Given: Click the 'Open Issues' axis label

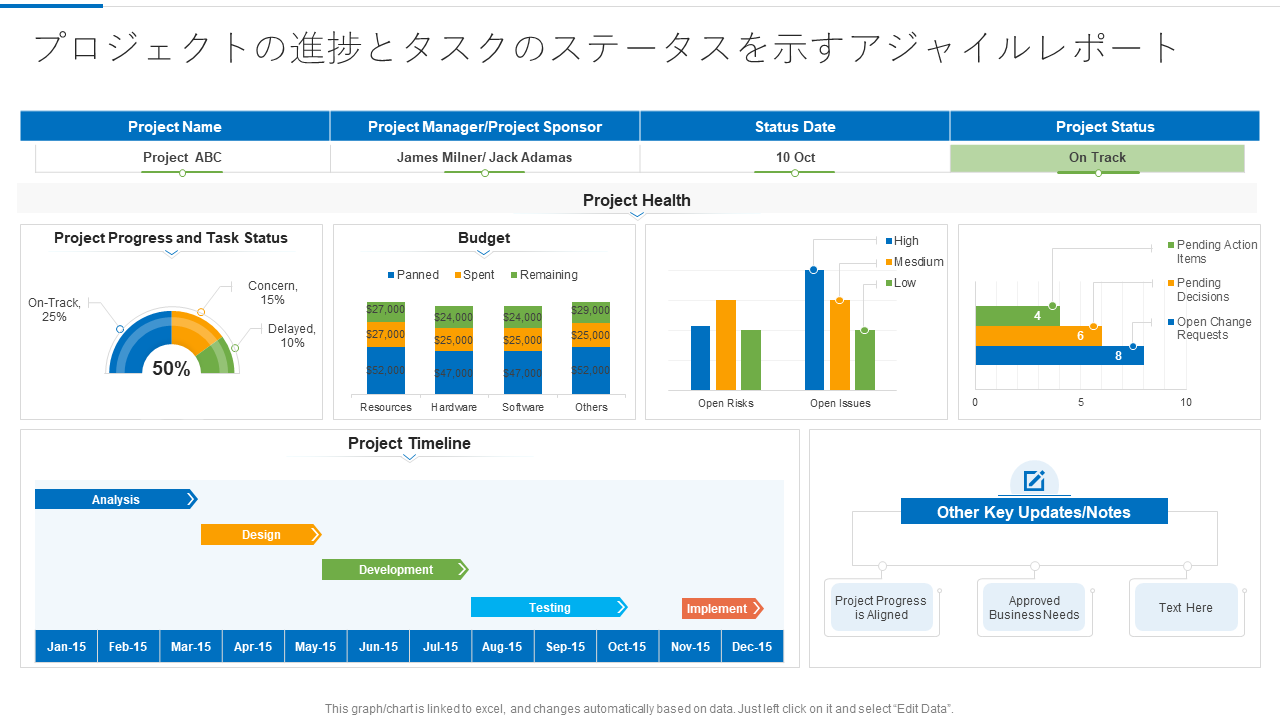Looking at the screenshot, I should click(840, 403).
